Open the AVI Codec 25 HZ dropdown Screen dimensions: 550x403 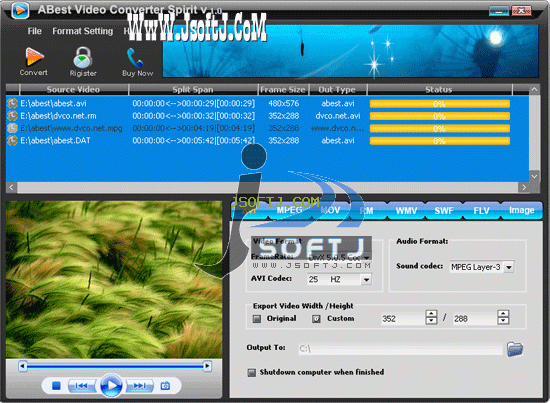[x=366, y=280]
